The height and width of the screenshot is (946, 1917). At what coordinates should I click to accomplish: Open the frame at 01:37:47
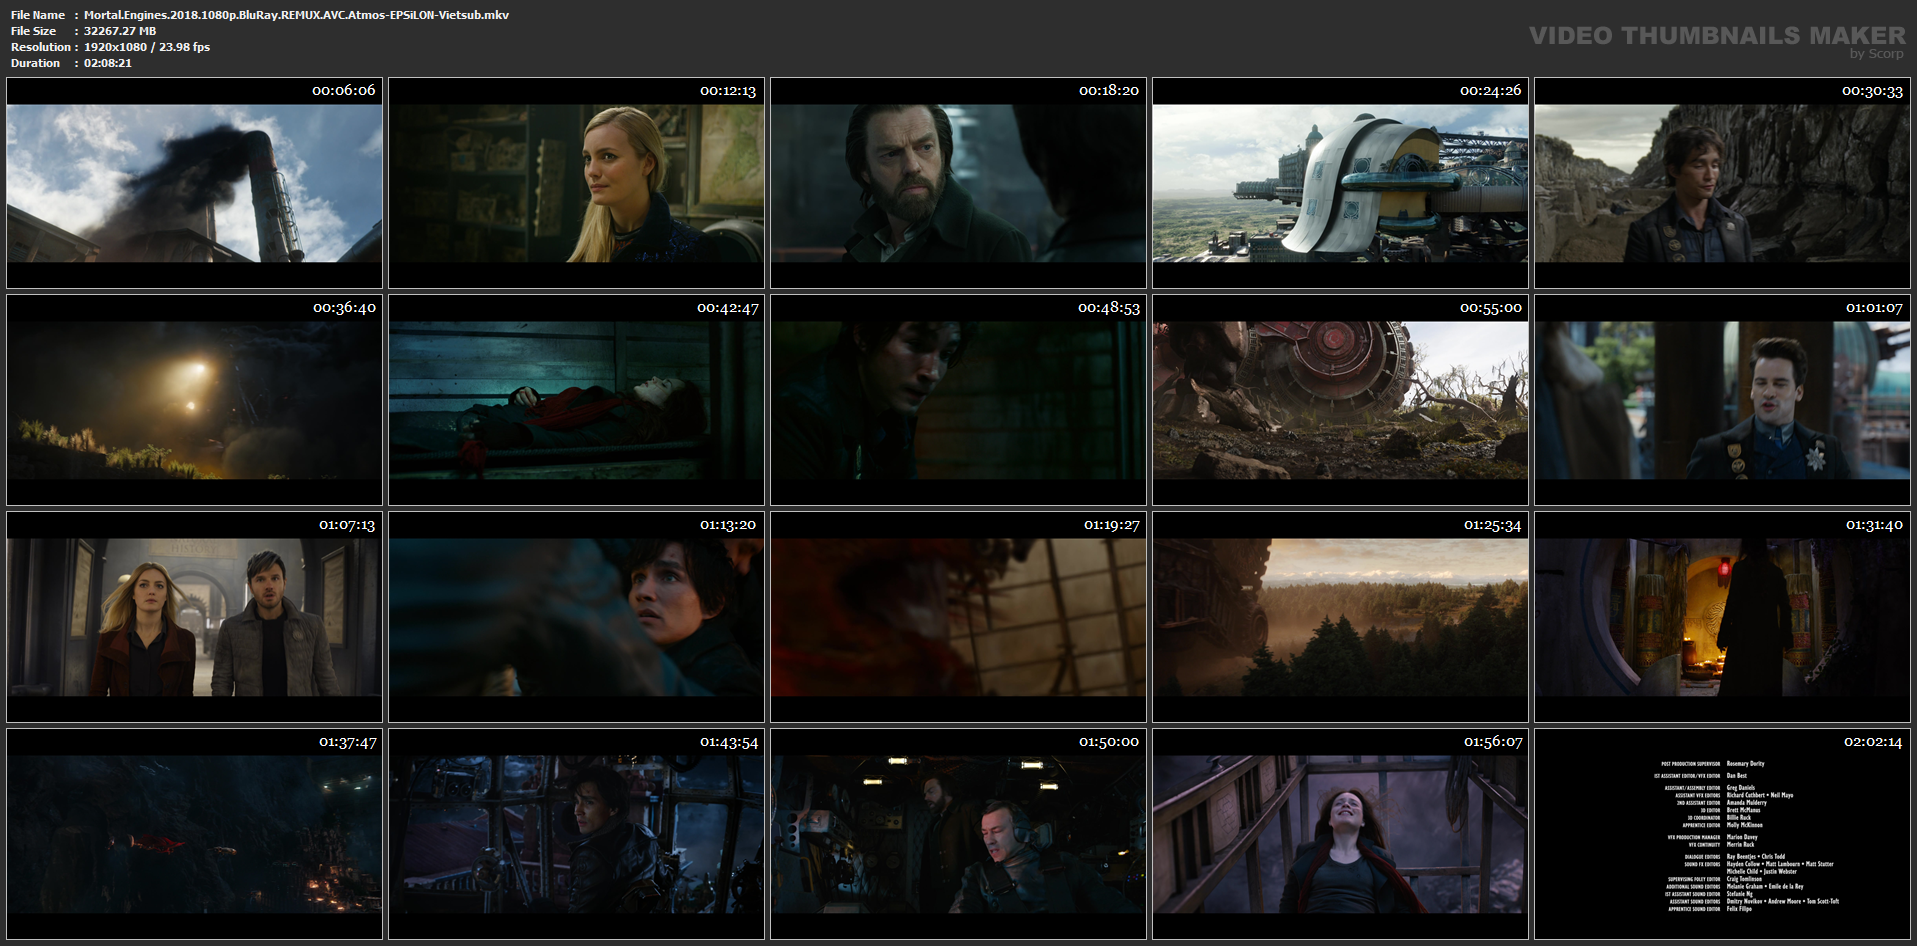(x=194, y=834)
